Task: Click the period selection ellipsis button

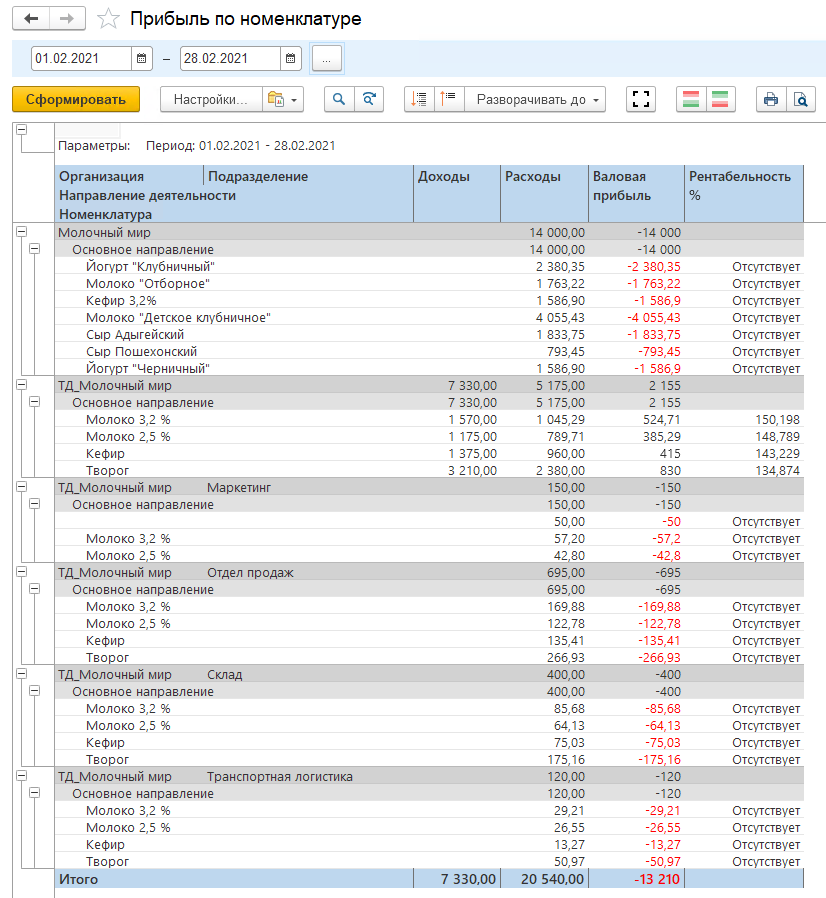Action: [x=326, y=59]
